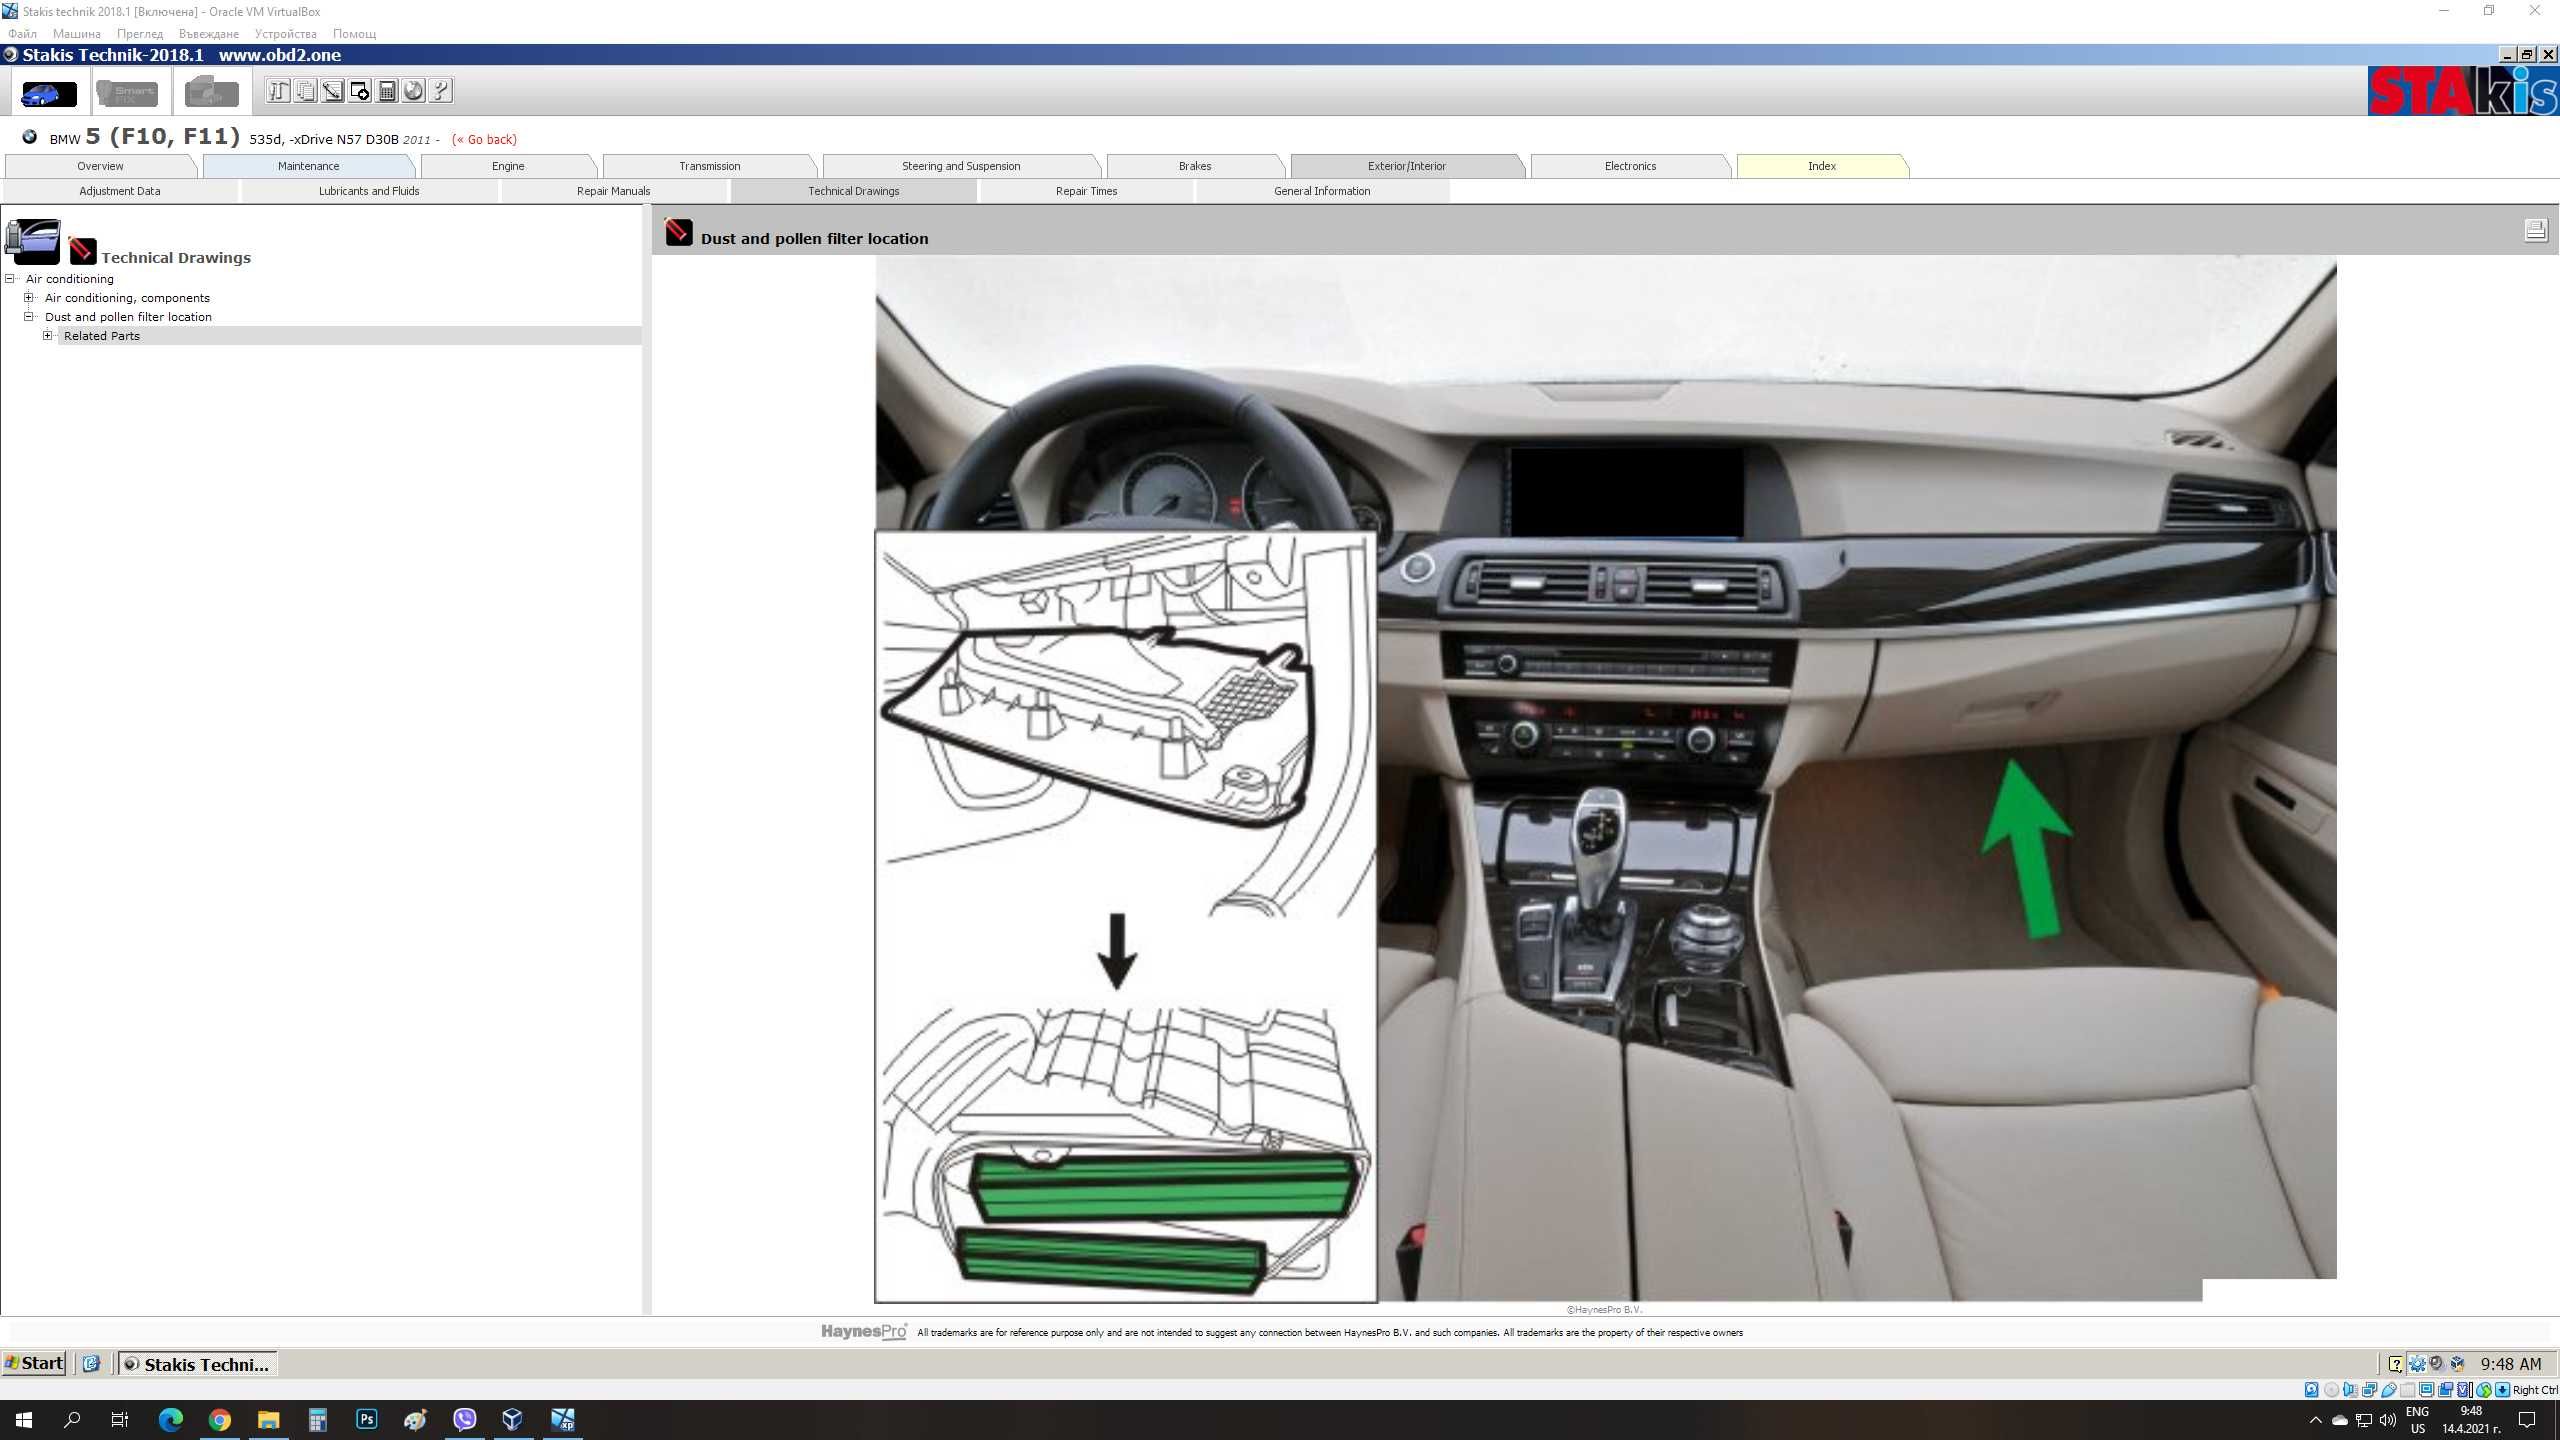
Task: Click the print icon above the drawing
Action: coord(2535,231)
